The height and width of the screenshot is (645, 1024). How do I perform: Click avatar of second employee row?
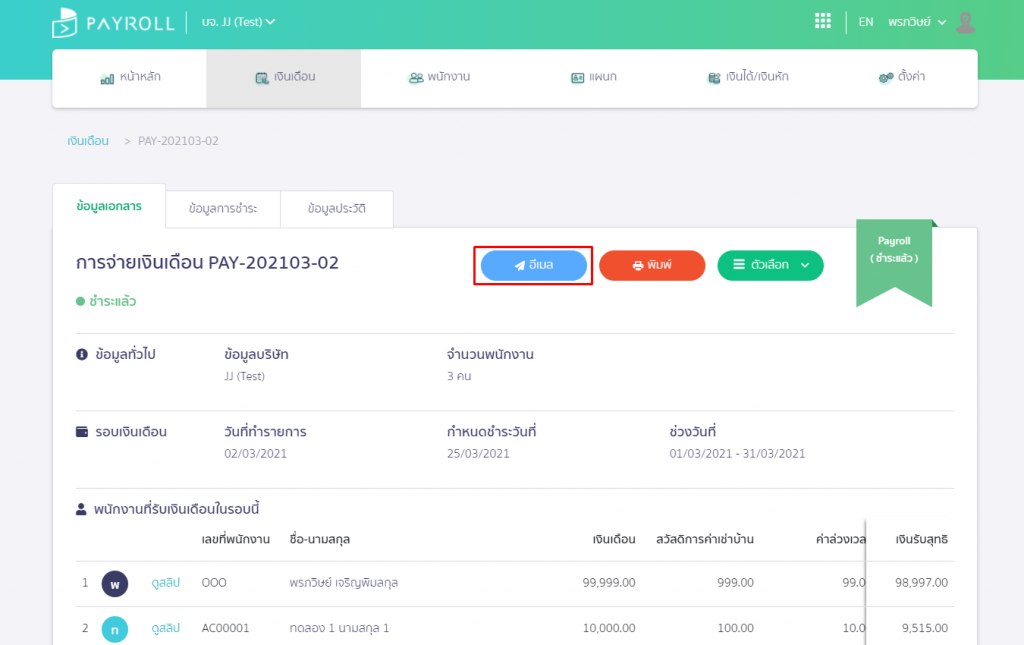coord(115,628)
